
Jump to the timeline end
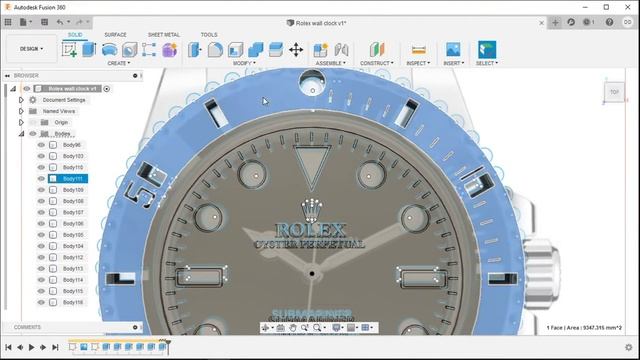(55, 347)
